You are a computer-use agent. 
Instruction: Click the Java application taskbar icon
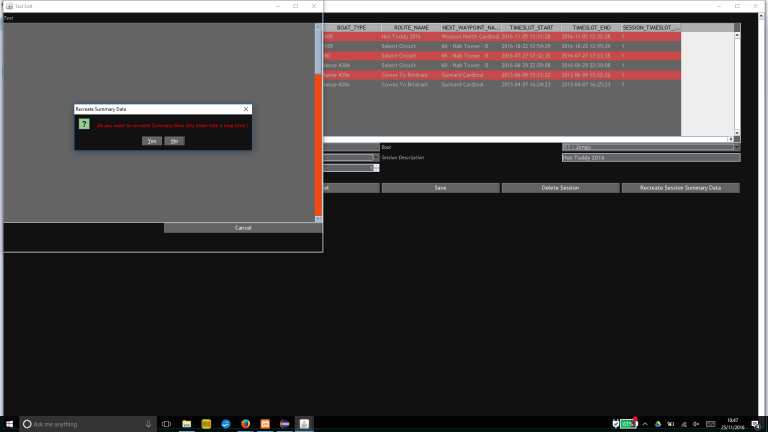[x=304, y=424]
